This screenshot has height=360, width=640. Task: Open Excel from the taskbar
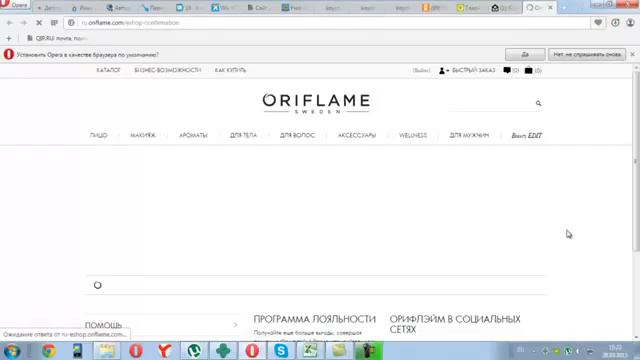click(310, 351)
